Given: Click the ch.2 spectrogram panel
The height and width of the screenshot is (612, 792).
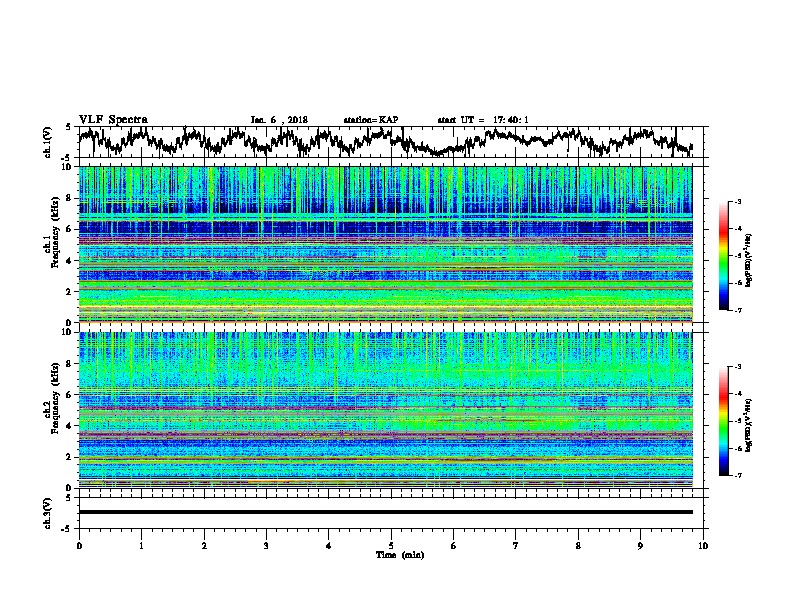Looking at the screenshot, I should (385, 410).
